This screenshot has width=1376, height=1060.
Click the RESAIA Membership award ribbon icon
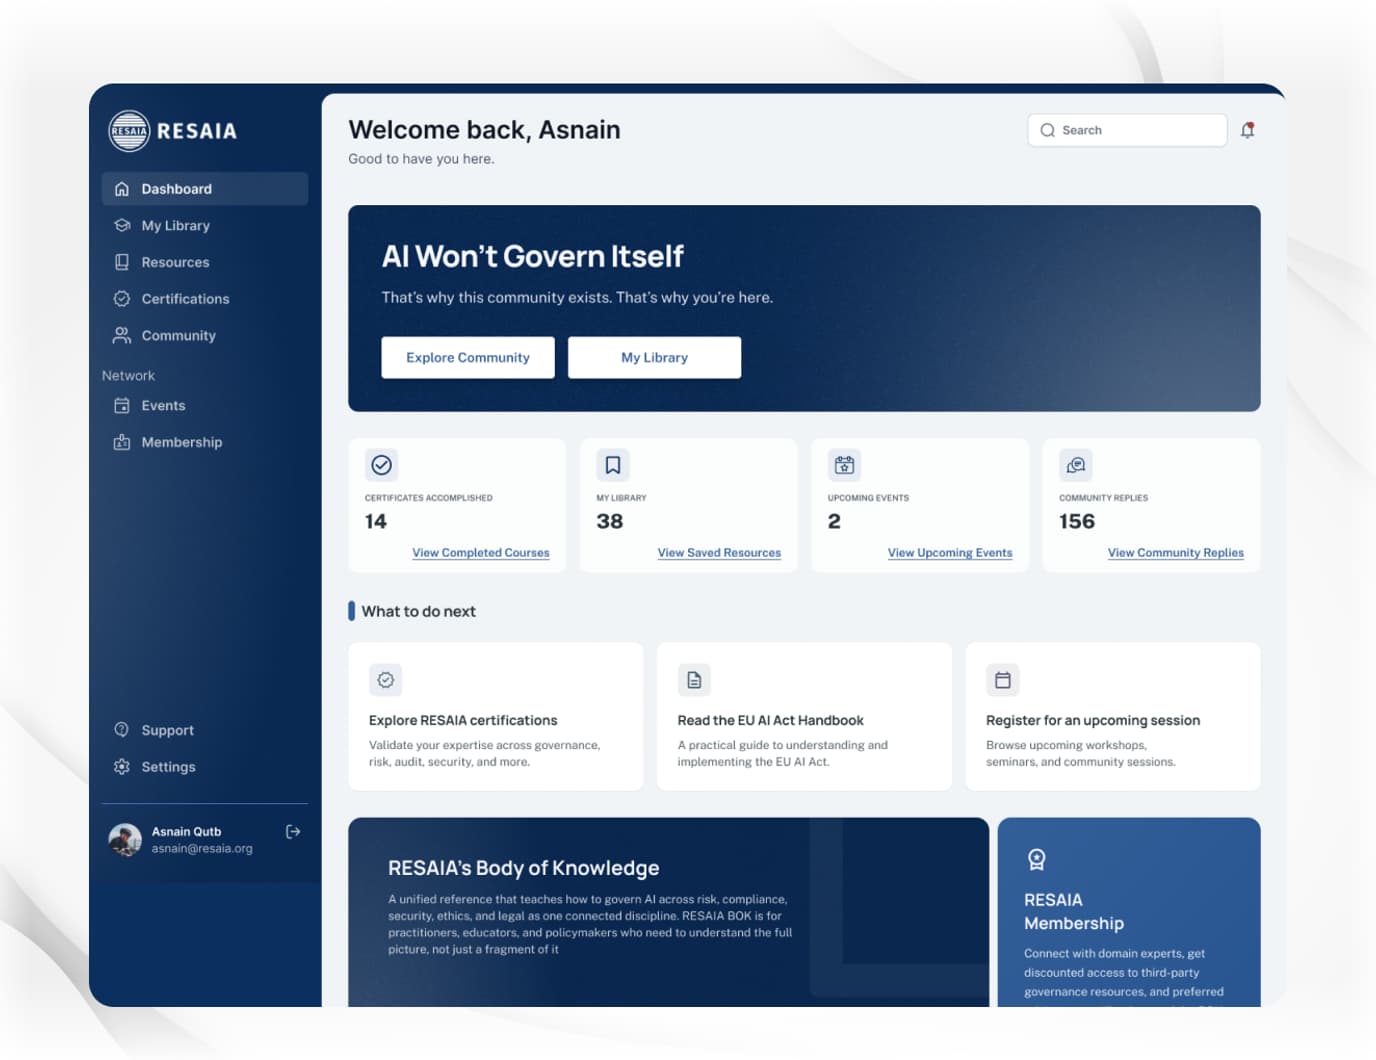pos(1037,860)
